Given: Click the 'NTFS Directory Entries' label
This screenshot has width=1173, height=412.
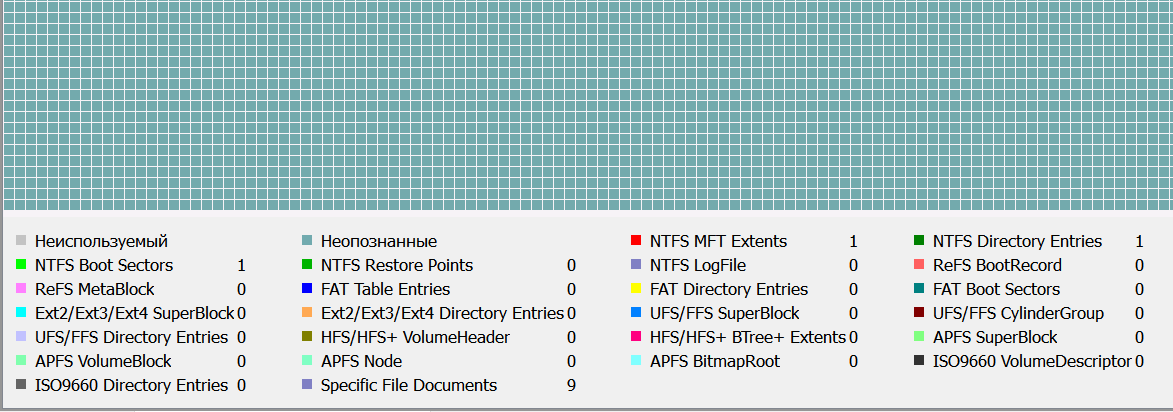Looking at the screenshot, I should [x=1017, y=242].
